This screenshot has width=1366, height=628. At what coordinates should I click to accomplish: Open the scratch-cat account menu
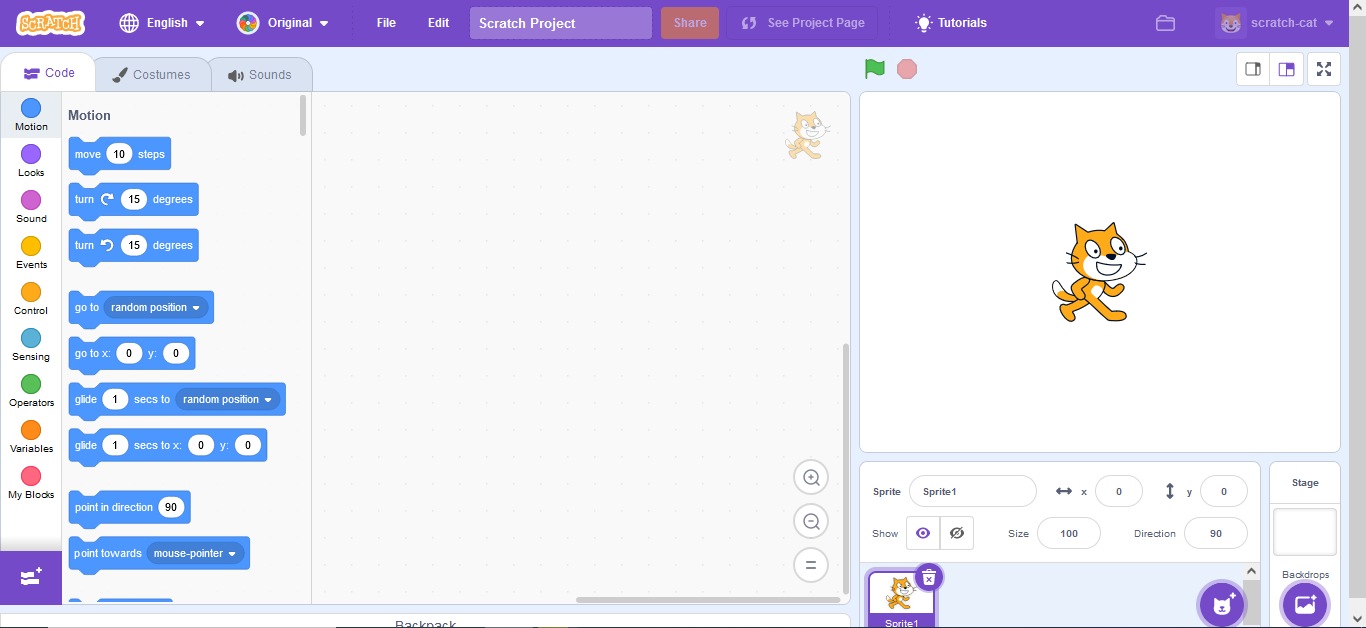[x=1275, y=23]
